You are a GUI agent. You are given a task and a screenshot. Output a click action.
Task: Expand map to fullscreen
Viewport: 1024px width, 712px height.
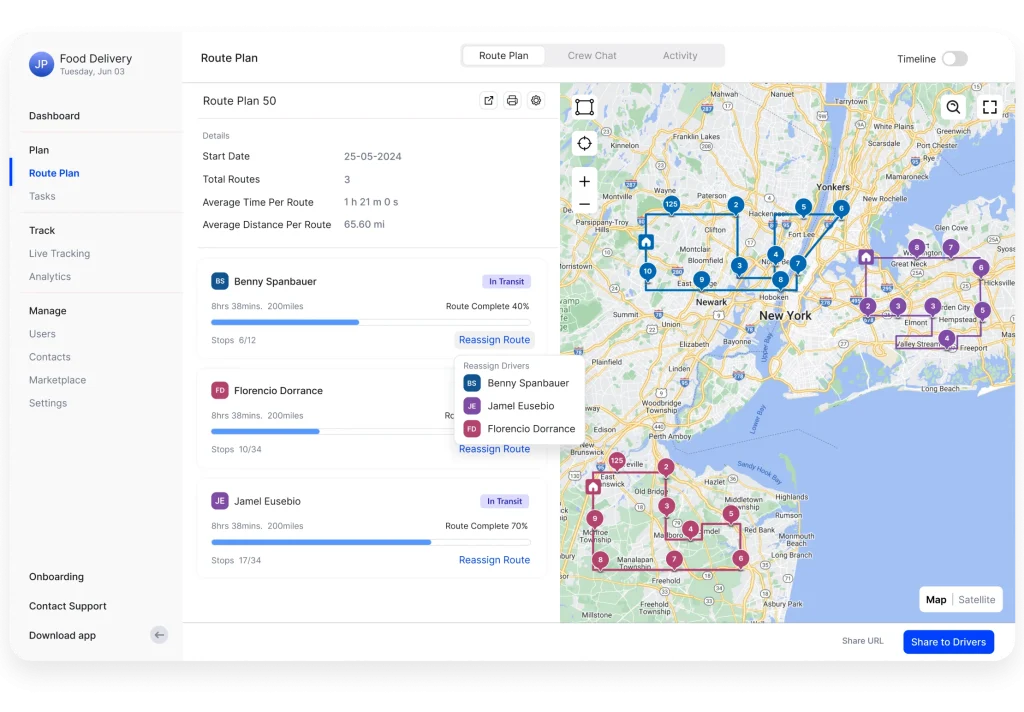tap(990, 106)
